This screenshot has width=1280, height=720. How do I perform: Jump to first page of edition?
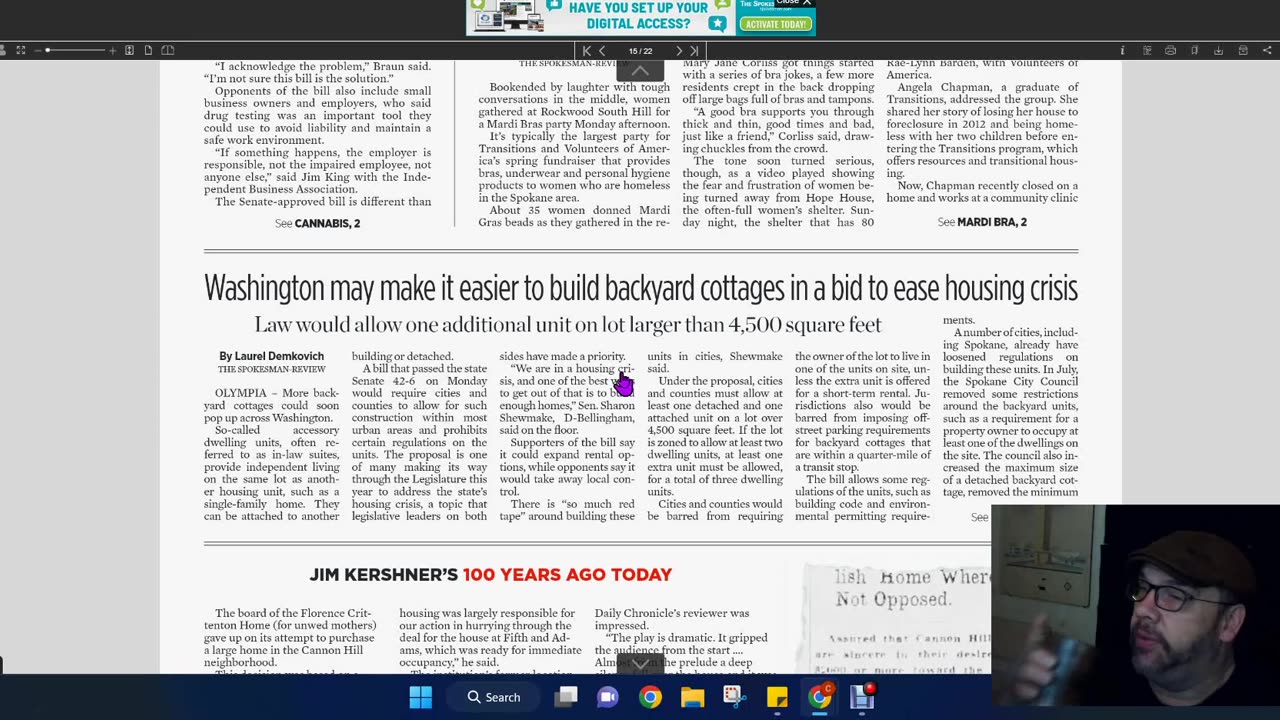click(587, 51)
